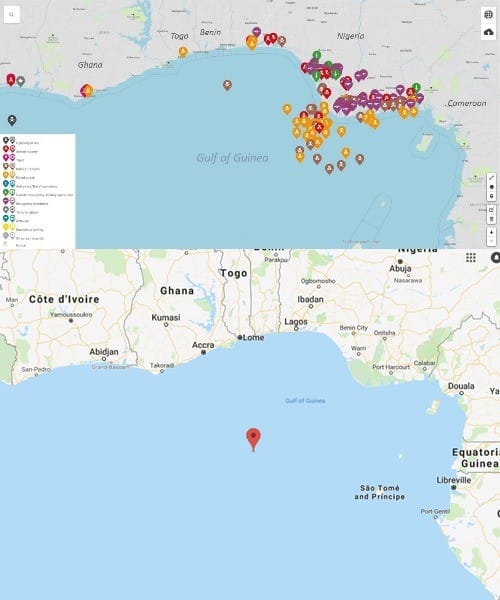
Task: Click the orange marker on Togo coast
Action: click(x=183, y=52)
